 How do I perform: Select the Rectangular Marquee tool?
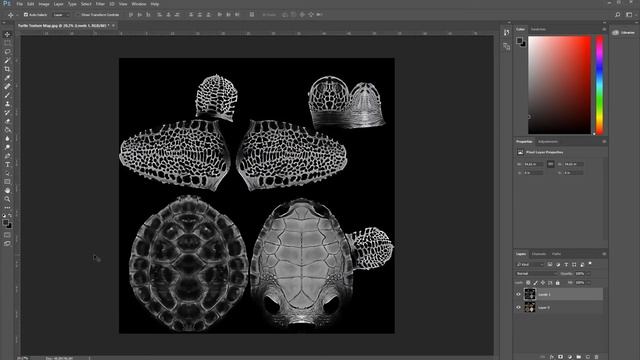7,43
